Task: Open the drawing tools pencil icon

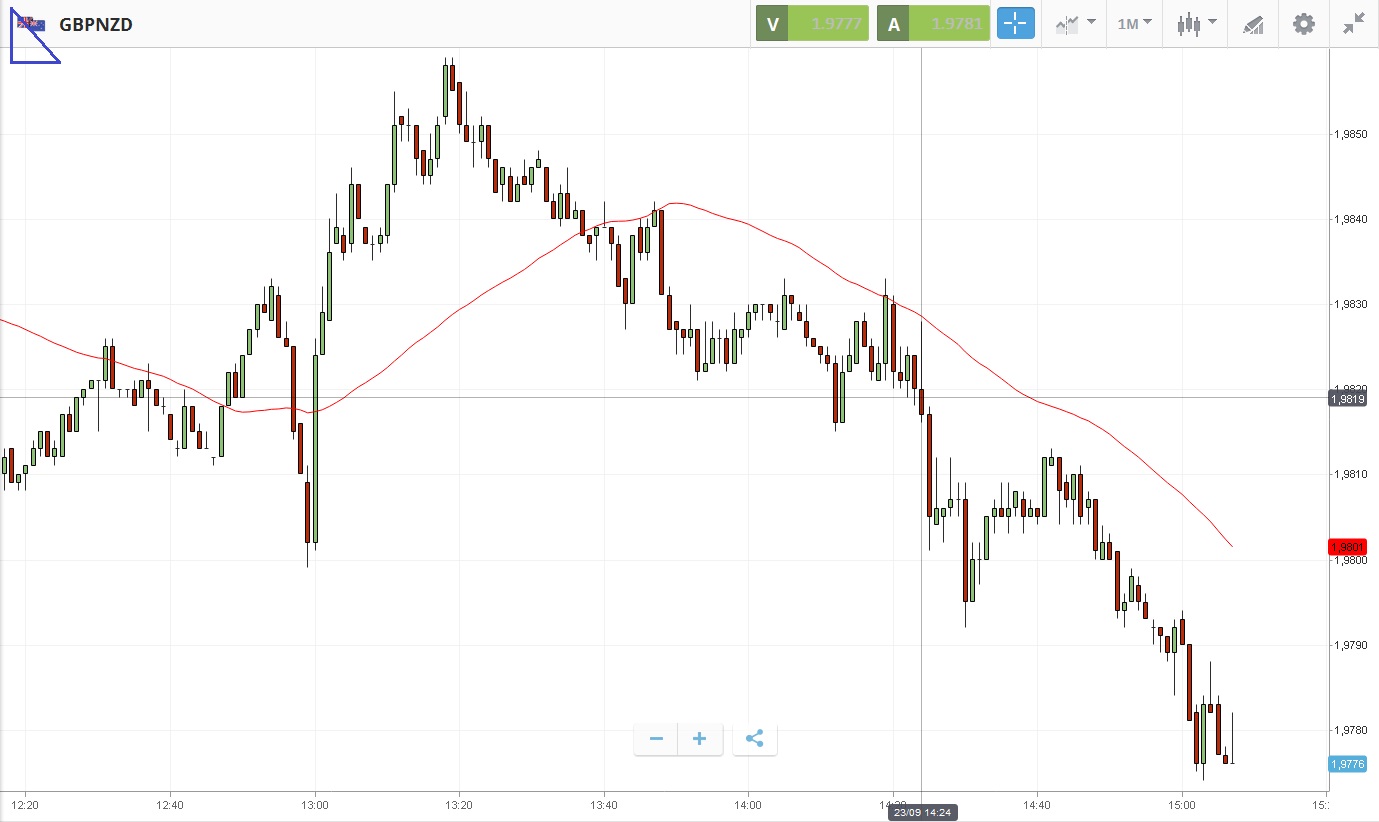Action: coord(1253,24)
